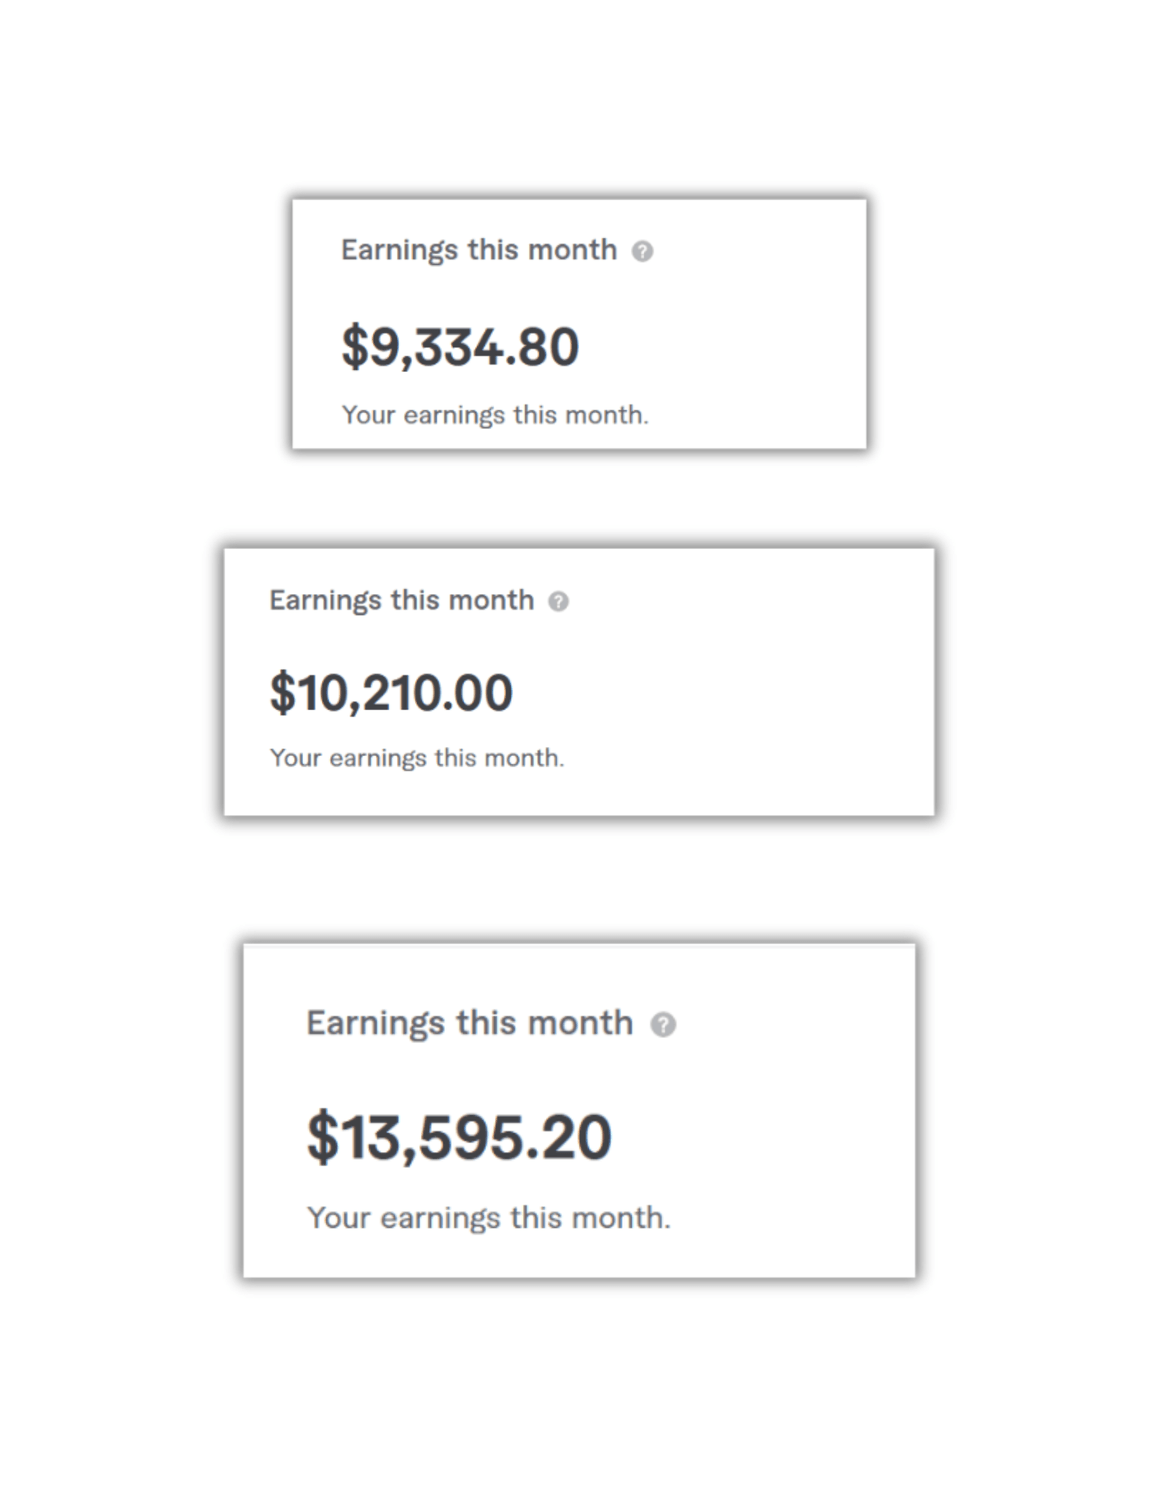The width and height of the screenshot is (1159, 1500).
Task: Click "Earnings this month" title above $13,595.20
Action: pyautogui.click(x=469, y=1023)
